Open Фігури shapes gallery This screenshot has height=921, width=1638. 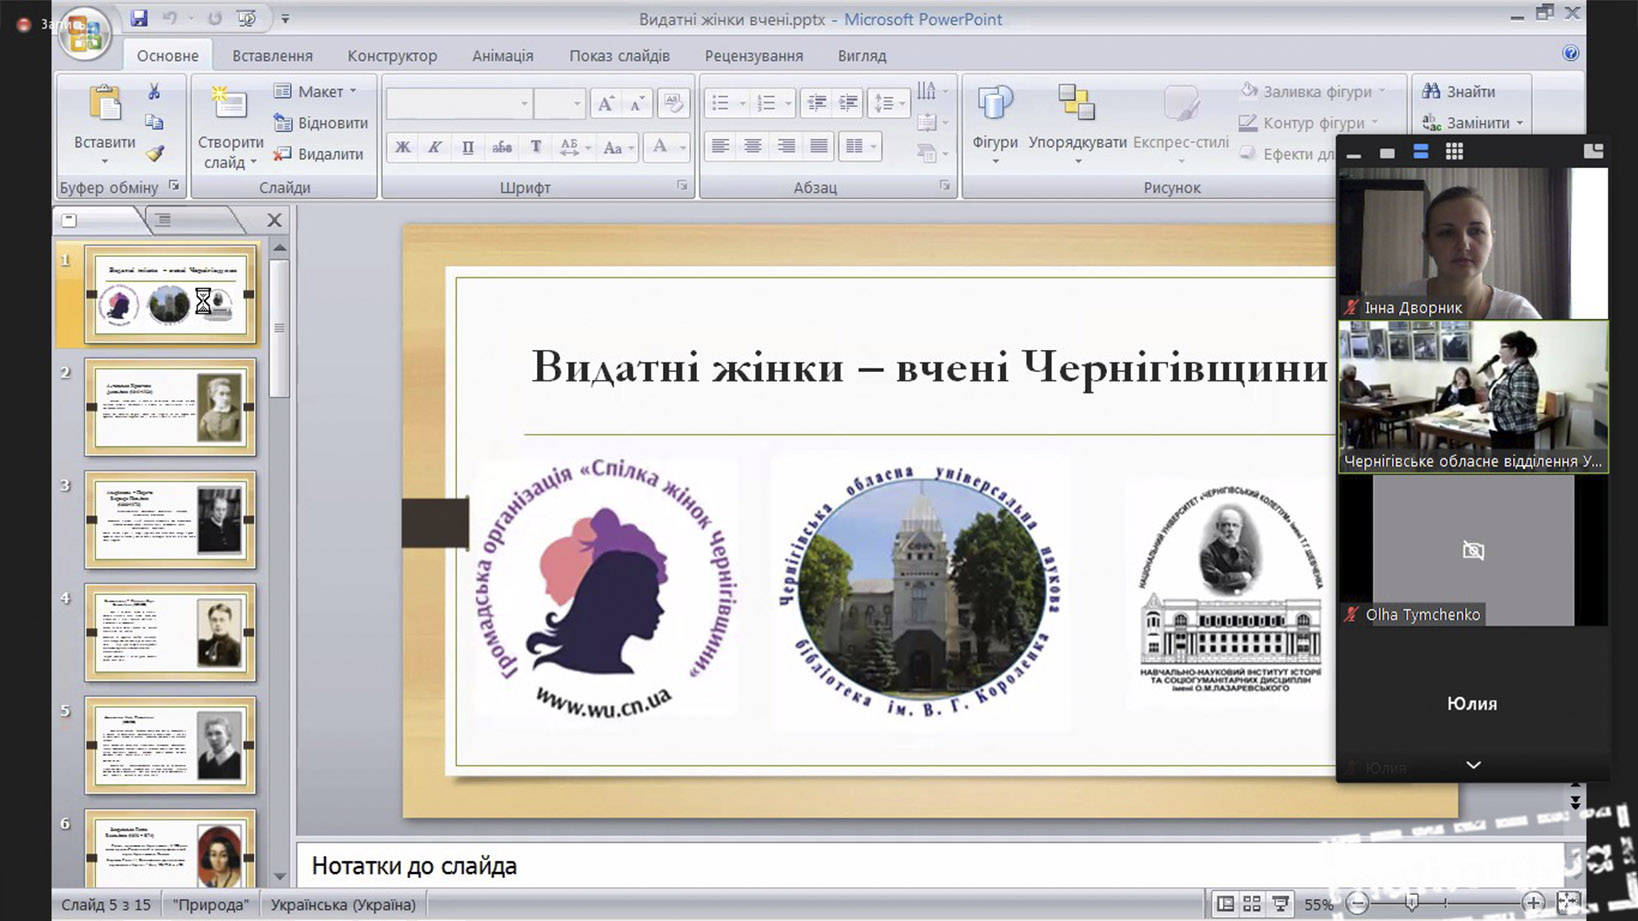995,124
